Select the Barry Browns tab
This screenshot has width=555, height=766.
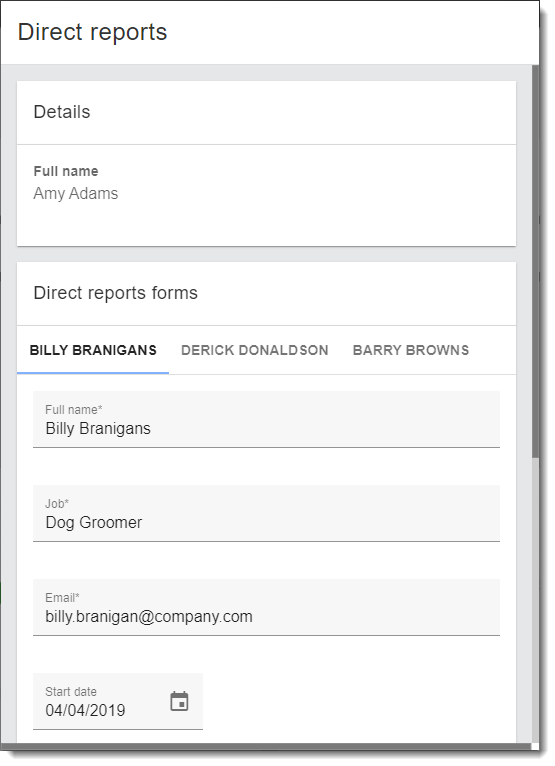(411, 350)
